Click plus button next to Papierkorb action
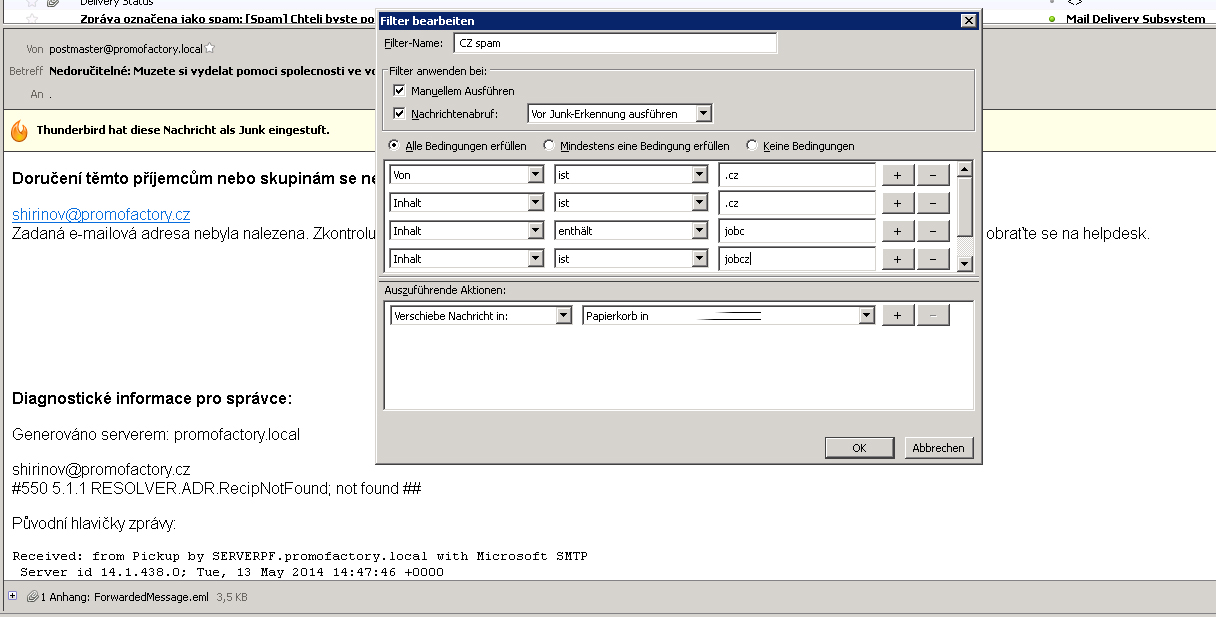The width and height of the screenshot is (1216, 617). coord(897,315)
